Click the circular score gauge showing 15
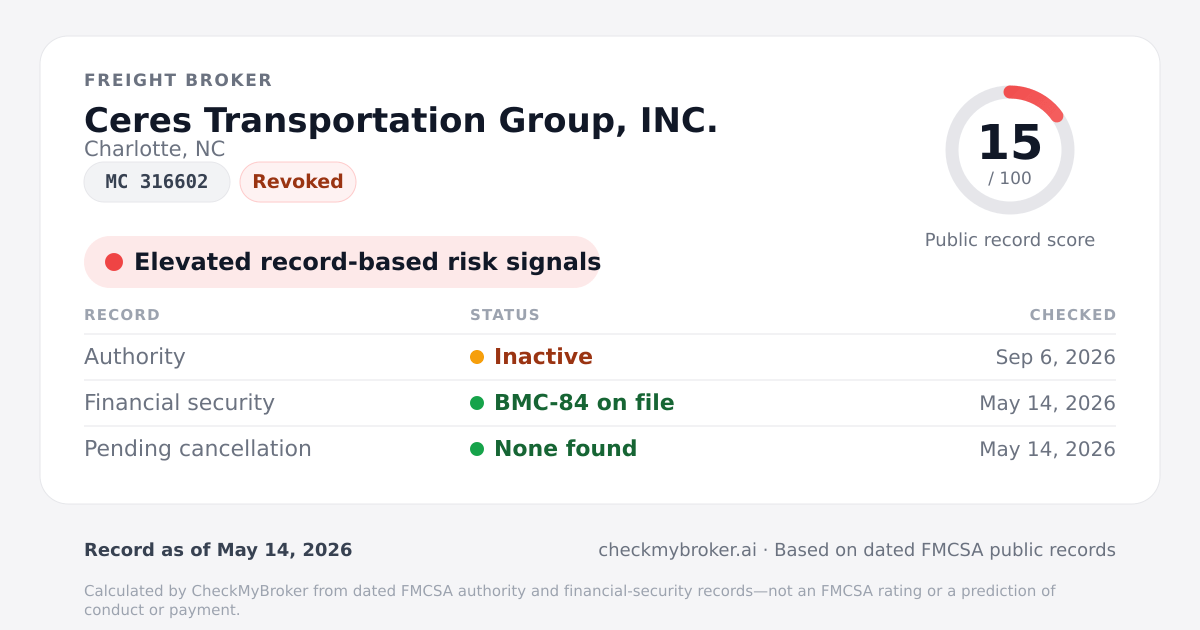The height and width of the screenshot is (630, 1200). click(1010, 150)
